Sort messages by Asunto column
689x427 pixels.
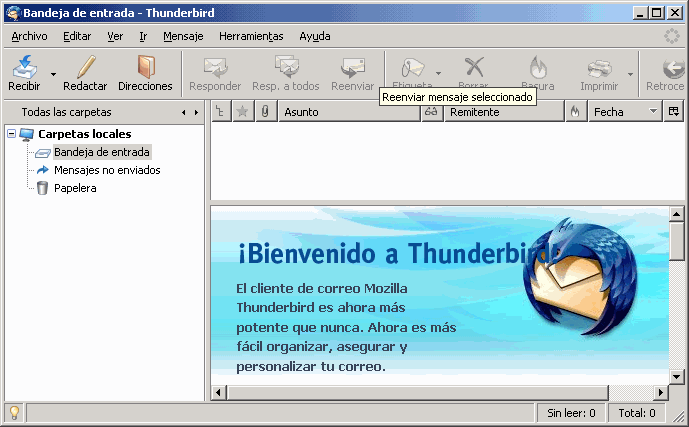pyautogui.click(x=349, y=112)
